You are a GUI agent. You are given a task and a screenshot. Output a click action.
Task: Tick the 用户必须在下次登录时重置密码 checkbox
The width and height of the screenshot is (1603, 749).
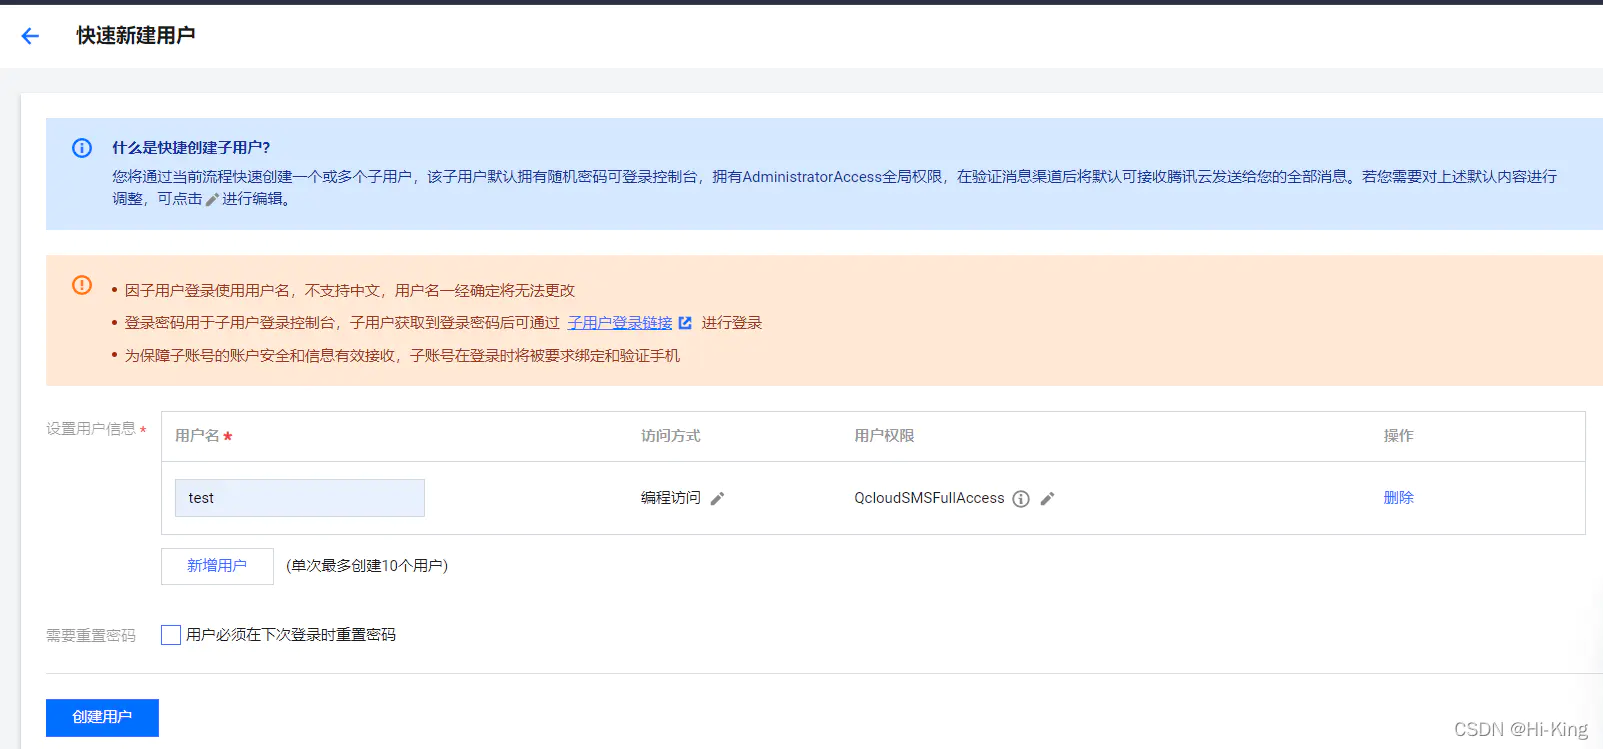[x=171, y=635]
